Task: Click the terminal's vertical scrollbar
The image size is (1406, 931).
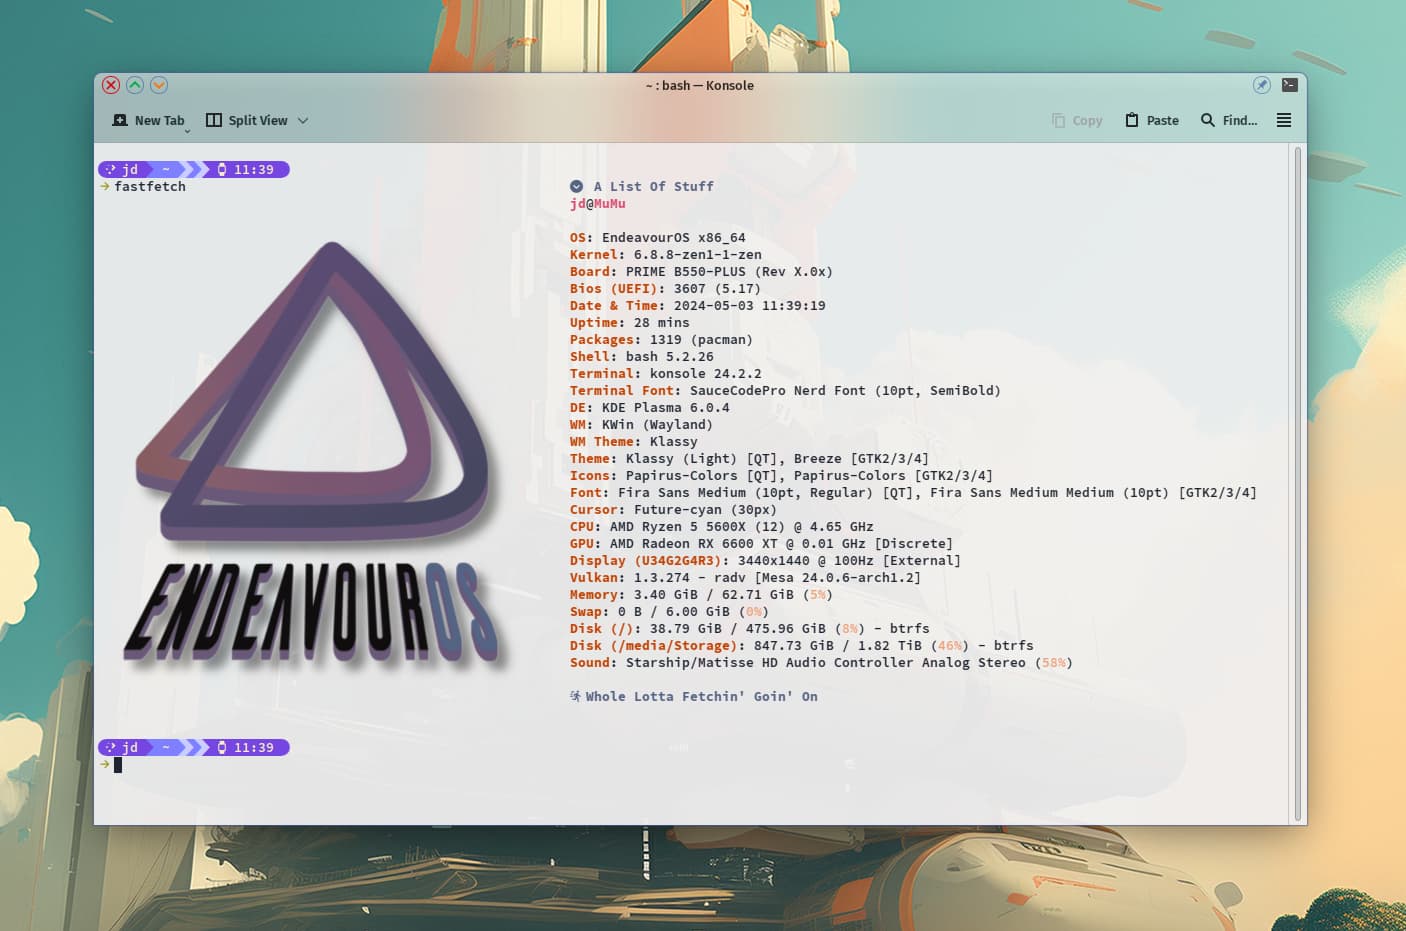Action: pyautogui.click(x=1298, y=480)
